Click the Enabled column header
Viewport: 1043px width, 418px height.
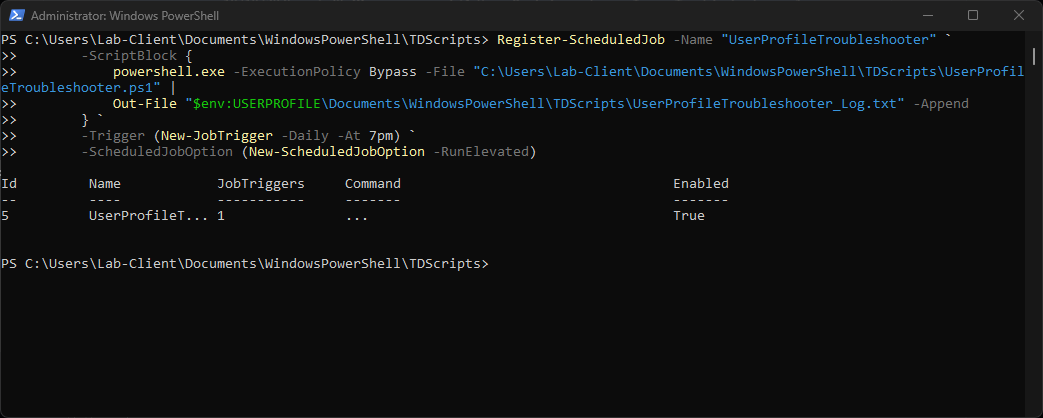701,184
